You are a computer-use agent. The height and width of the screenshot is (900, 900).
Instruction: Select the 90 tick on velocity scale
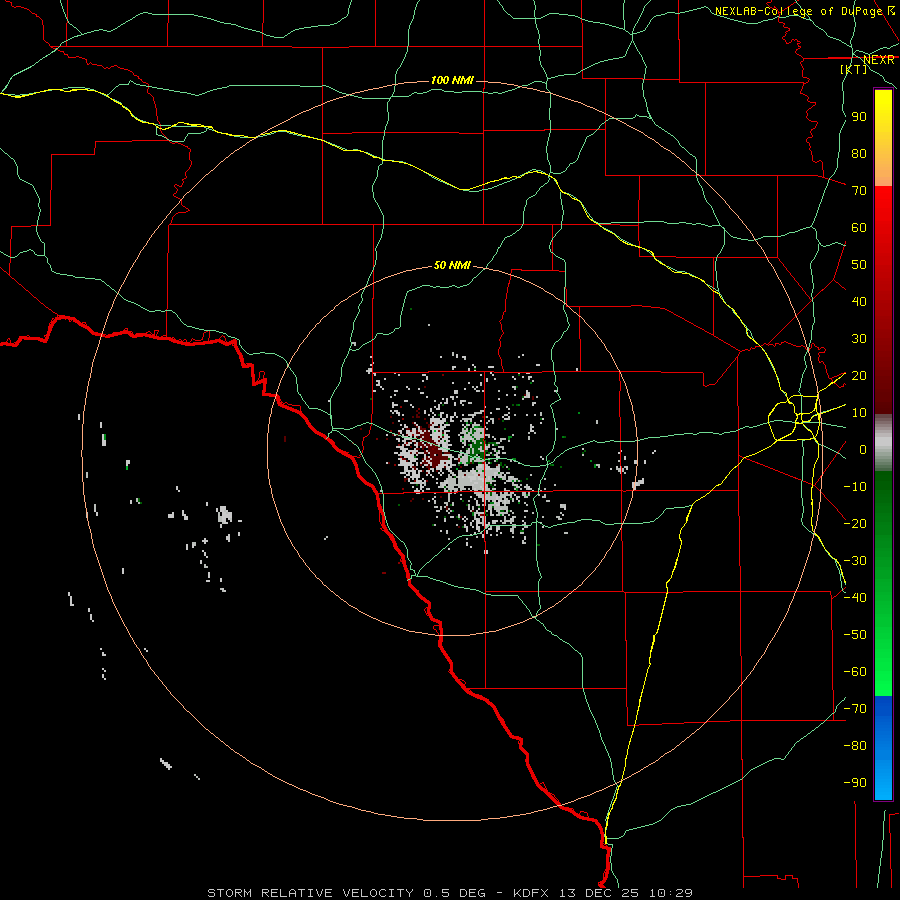(859, 117)
